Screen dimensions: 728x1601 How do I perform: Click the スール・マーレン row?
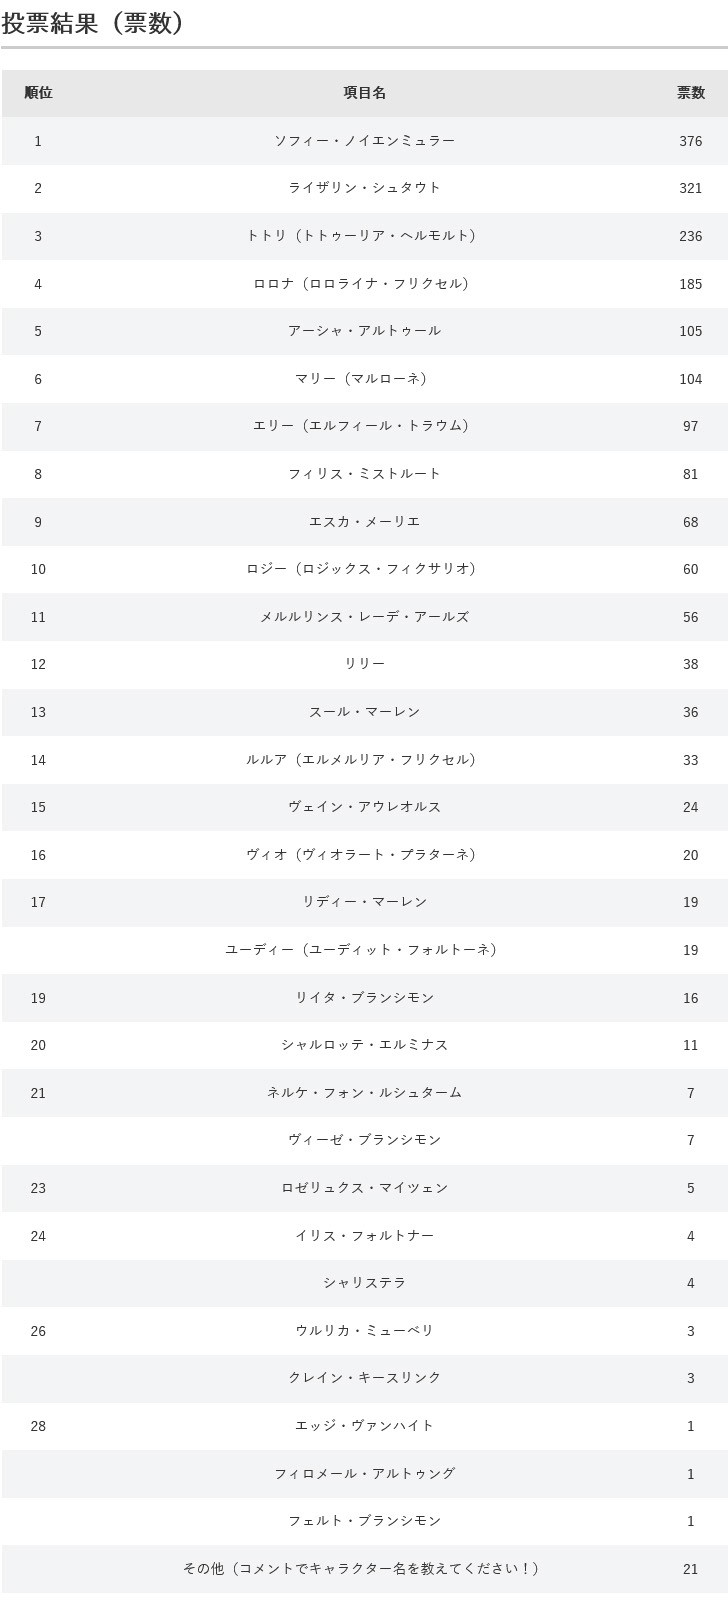(365, 712)
